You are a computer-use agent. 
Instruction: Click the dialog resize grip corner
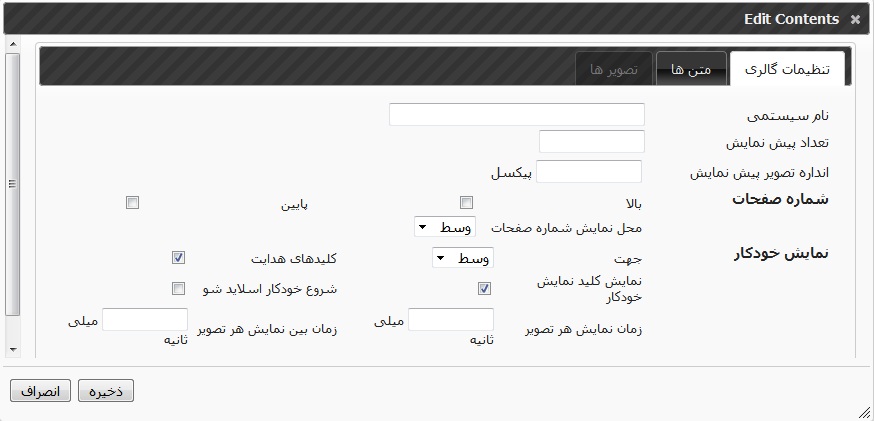(863, 411)
